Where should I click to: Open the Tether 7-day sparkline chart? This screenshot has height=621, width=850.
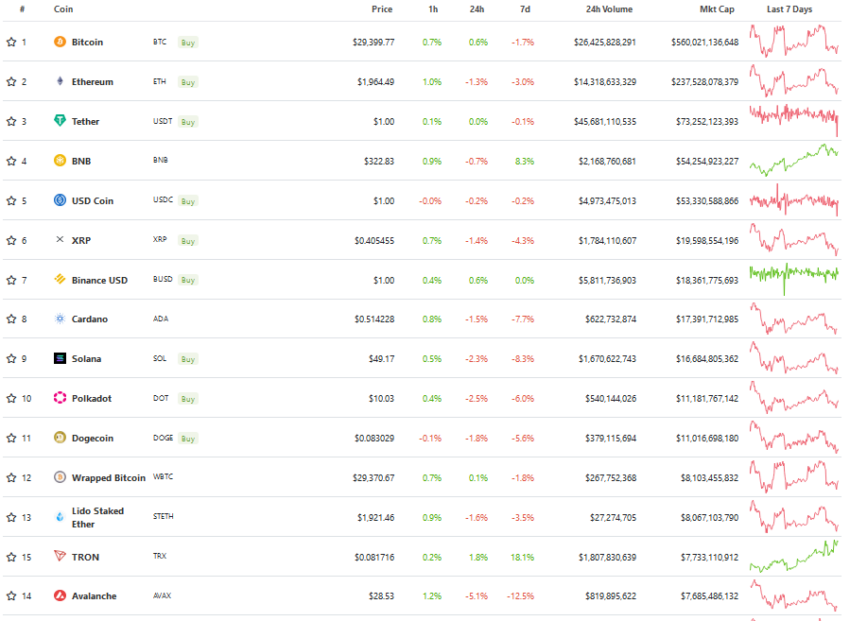click(794, 120)
